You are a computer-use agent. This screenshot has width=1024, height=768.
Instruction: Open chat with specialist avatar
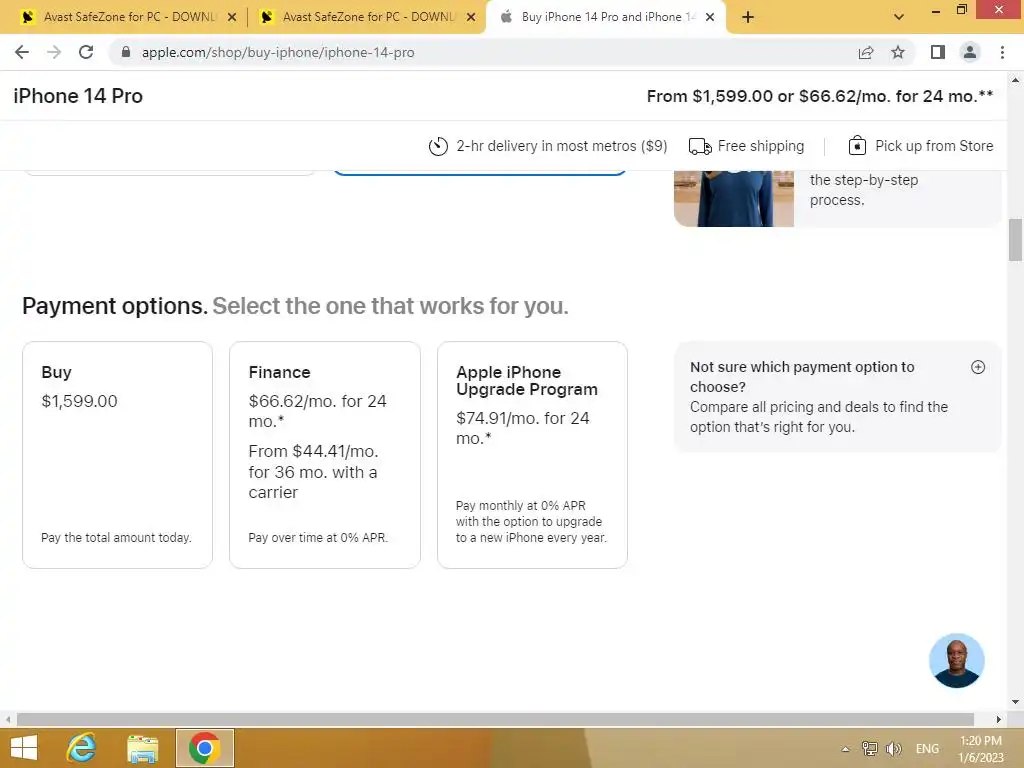point(957,660)
